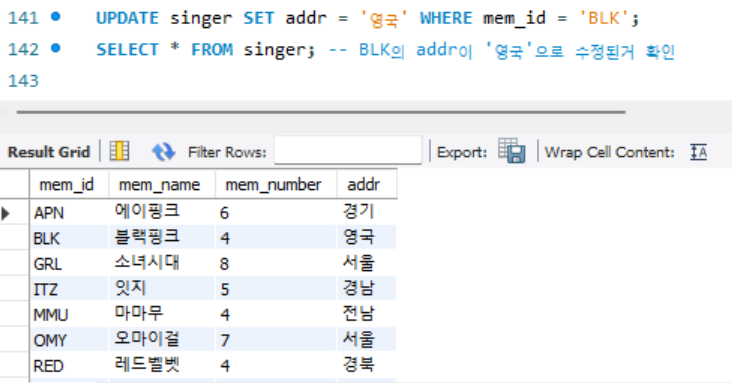Sort by mem_name column header

click(x=162, y=184)
